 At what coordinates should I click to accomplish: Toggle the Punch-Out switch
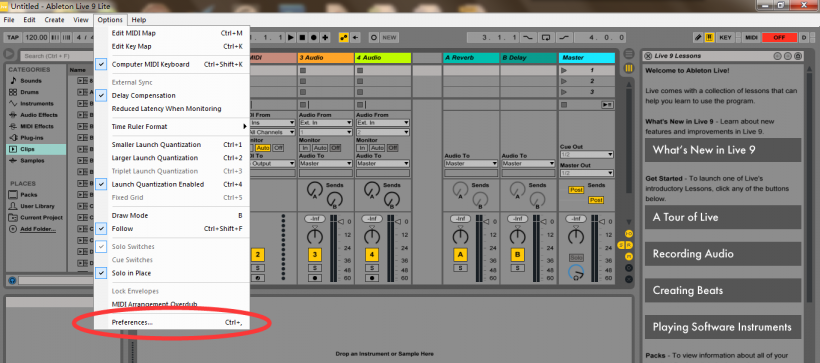point(563,38)
